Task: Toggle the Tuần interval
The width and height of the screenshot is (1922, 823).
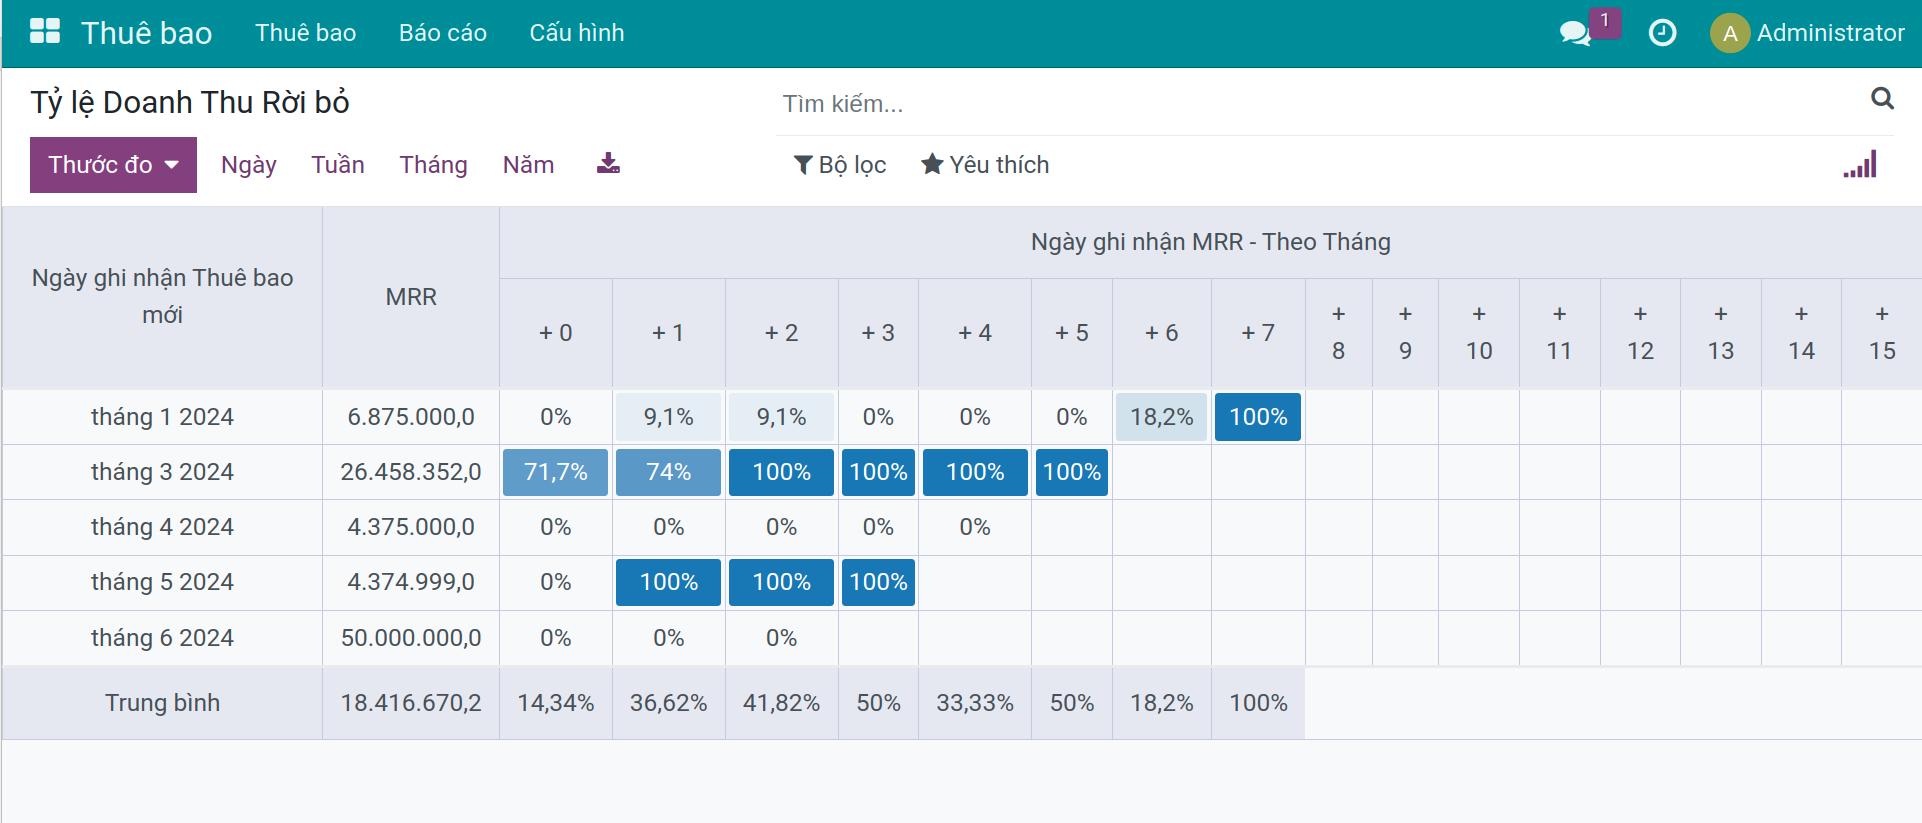Action: [338, 165]
